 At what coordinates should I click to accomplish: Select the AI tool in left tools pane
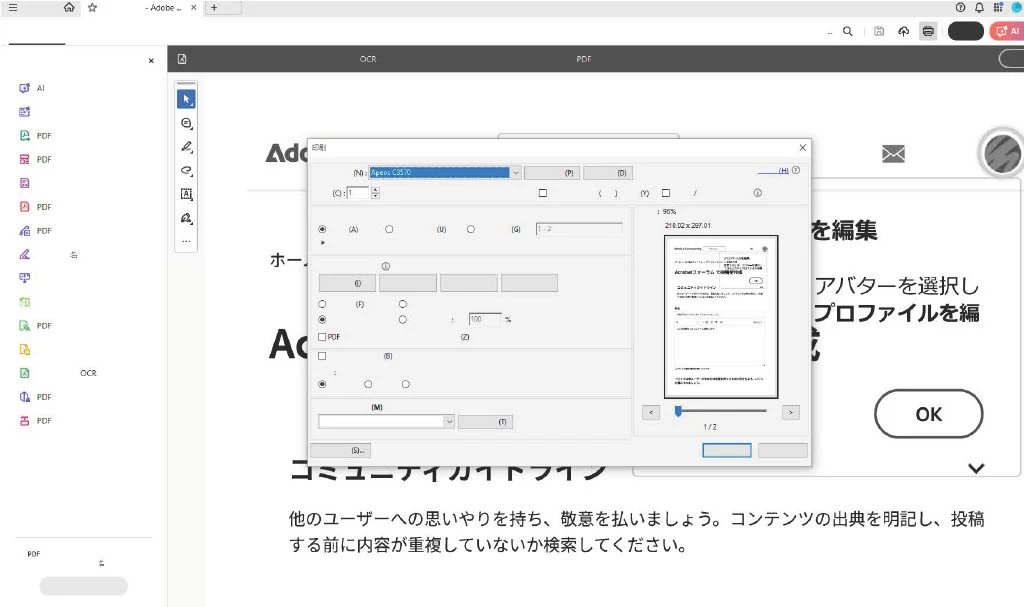(25, 88)
